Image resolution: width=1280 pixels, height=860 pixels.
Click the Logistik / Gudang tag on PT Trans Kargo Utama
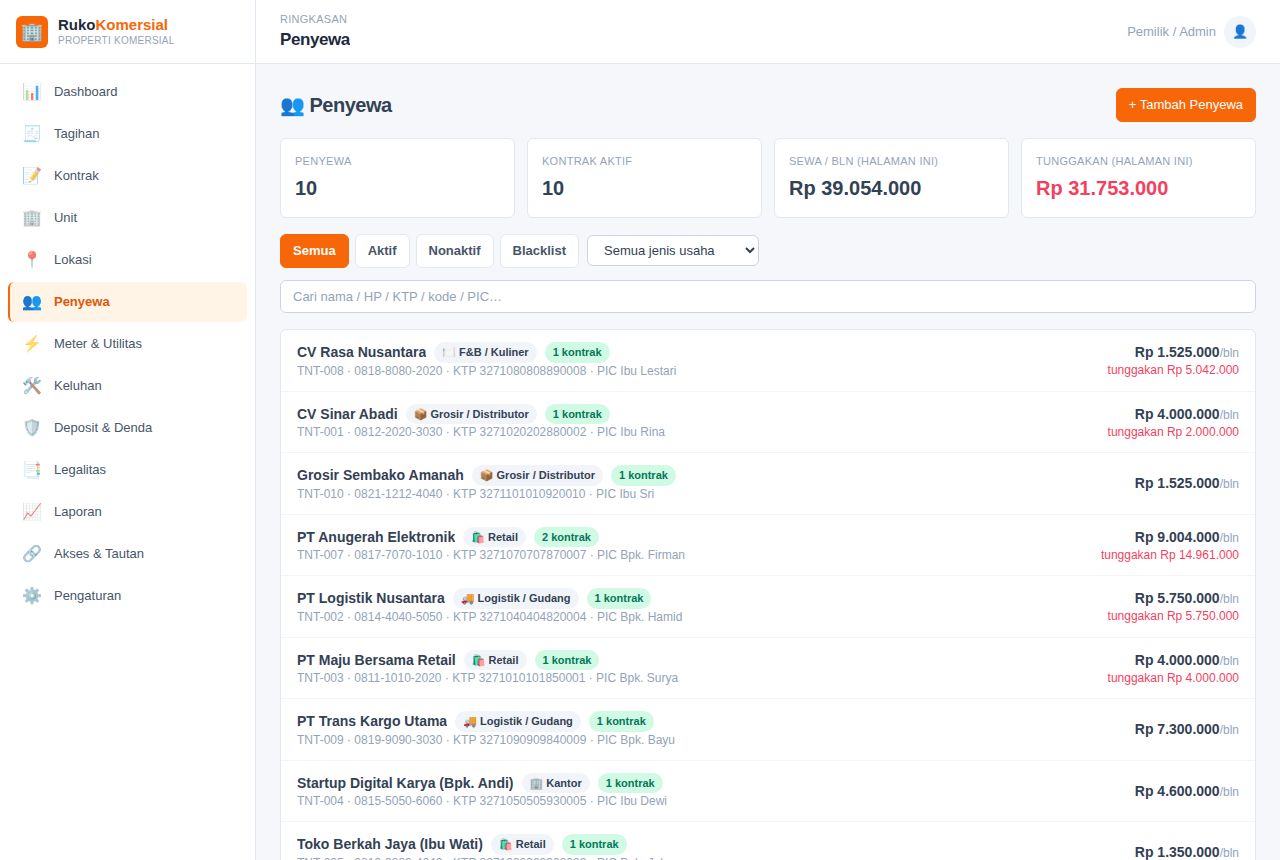pos(518,721)
